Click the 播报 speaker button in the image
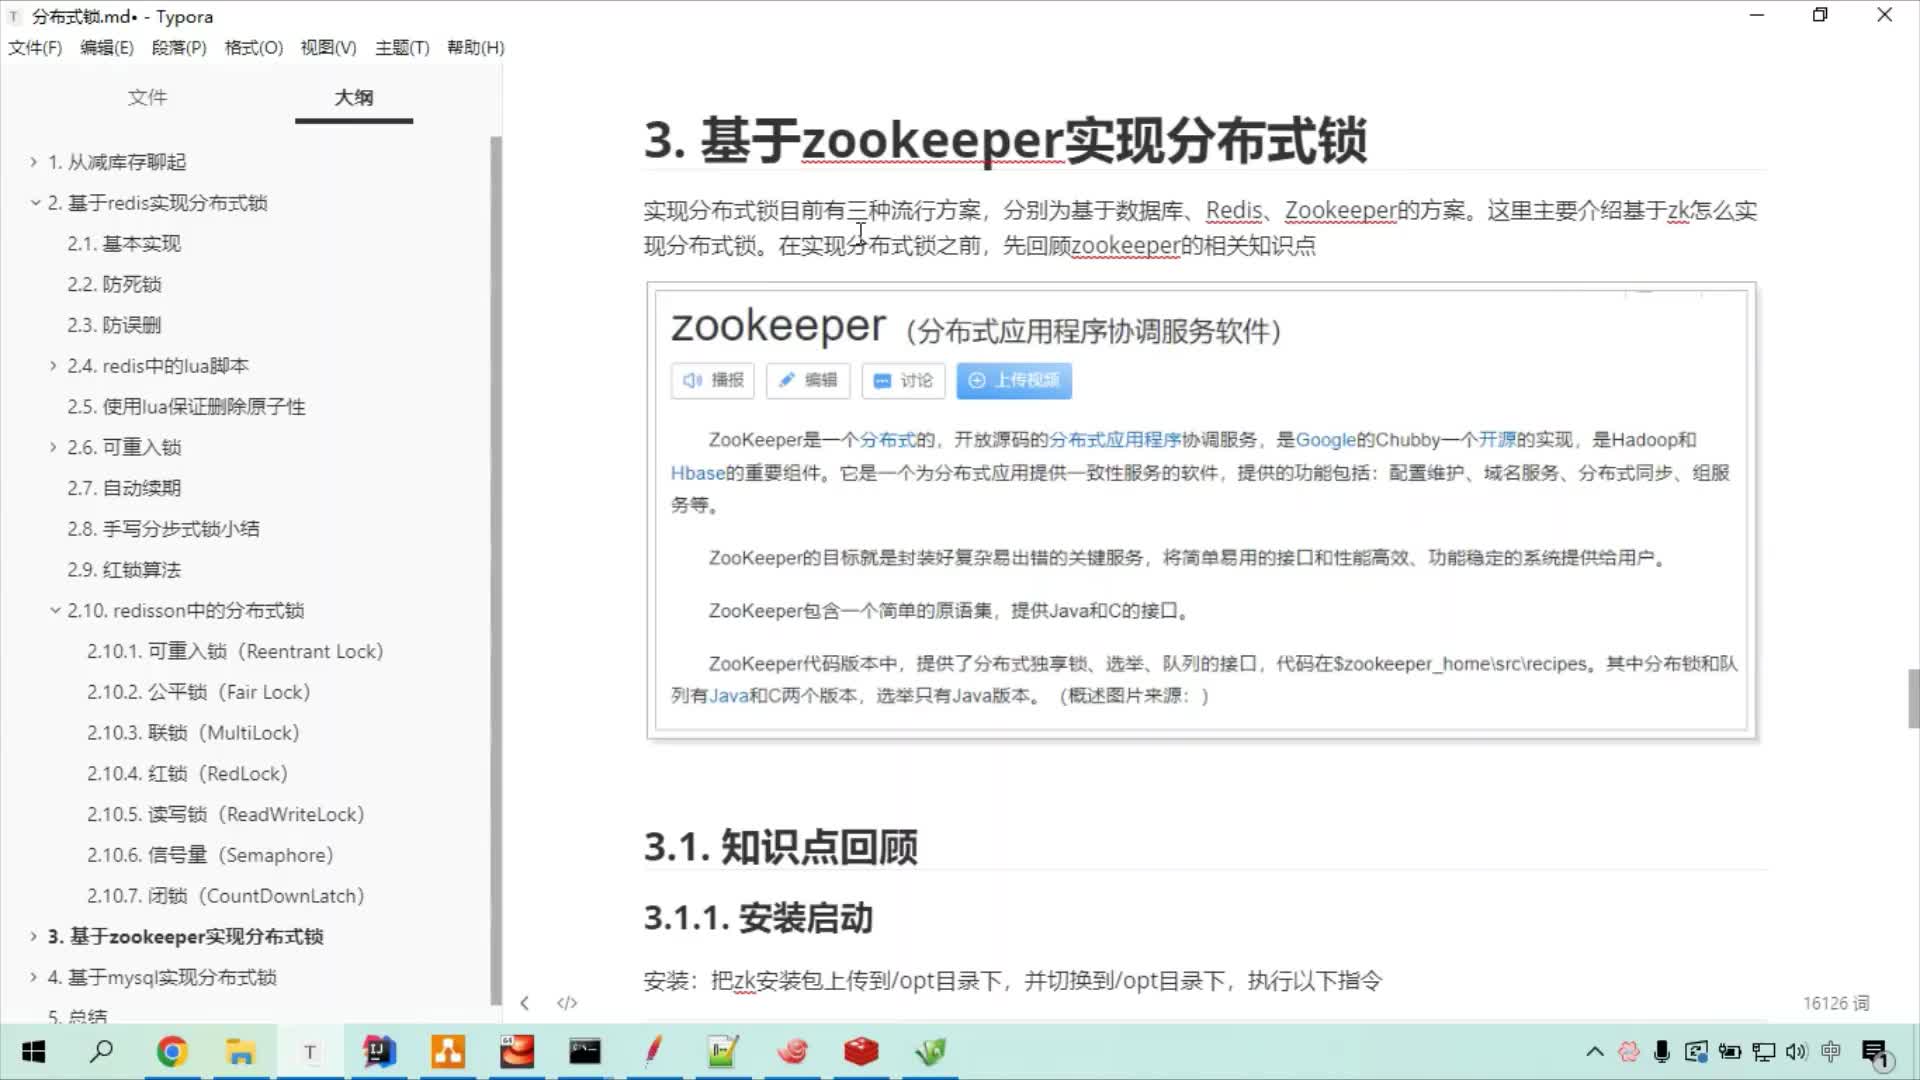This screenshot has width=1920, height=1080. pyautogui.click(x=713, y=380)
